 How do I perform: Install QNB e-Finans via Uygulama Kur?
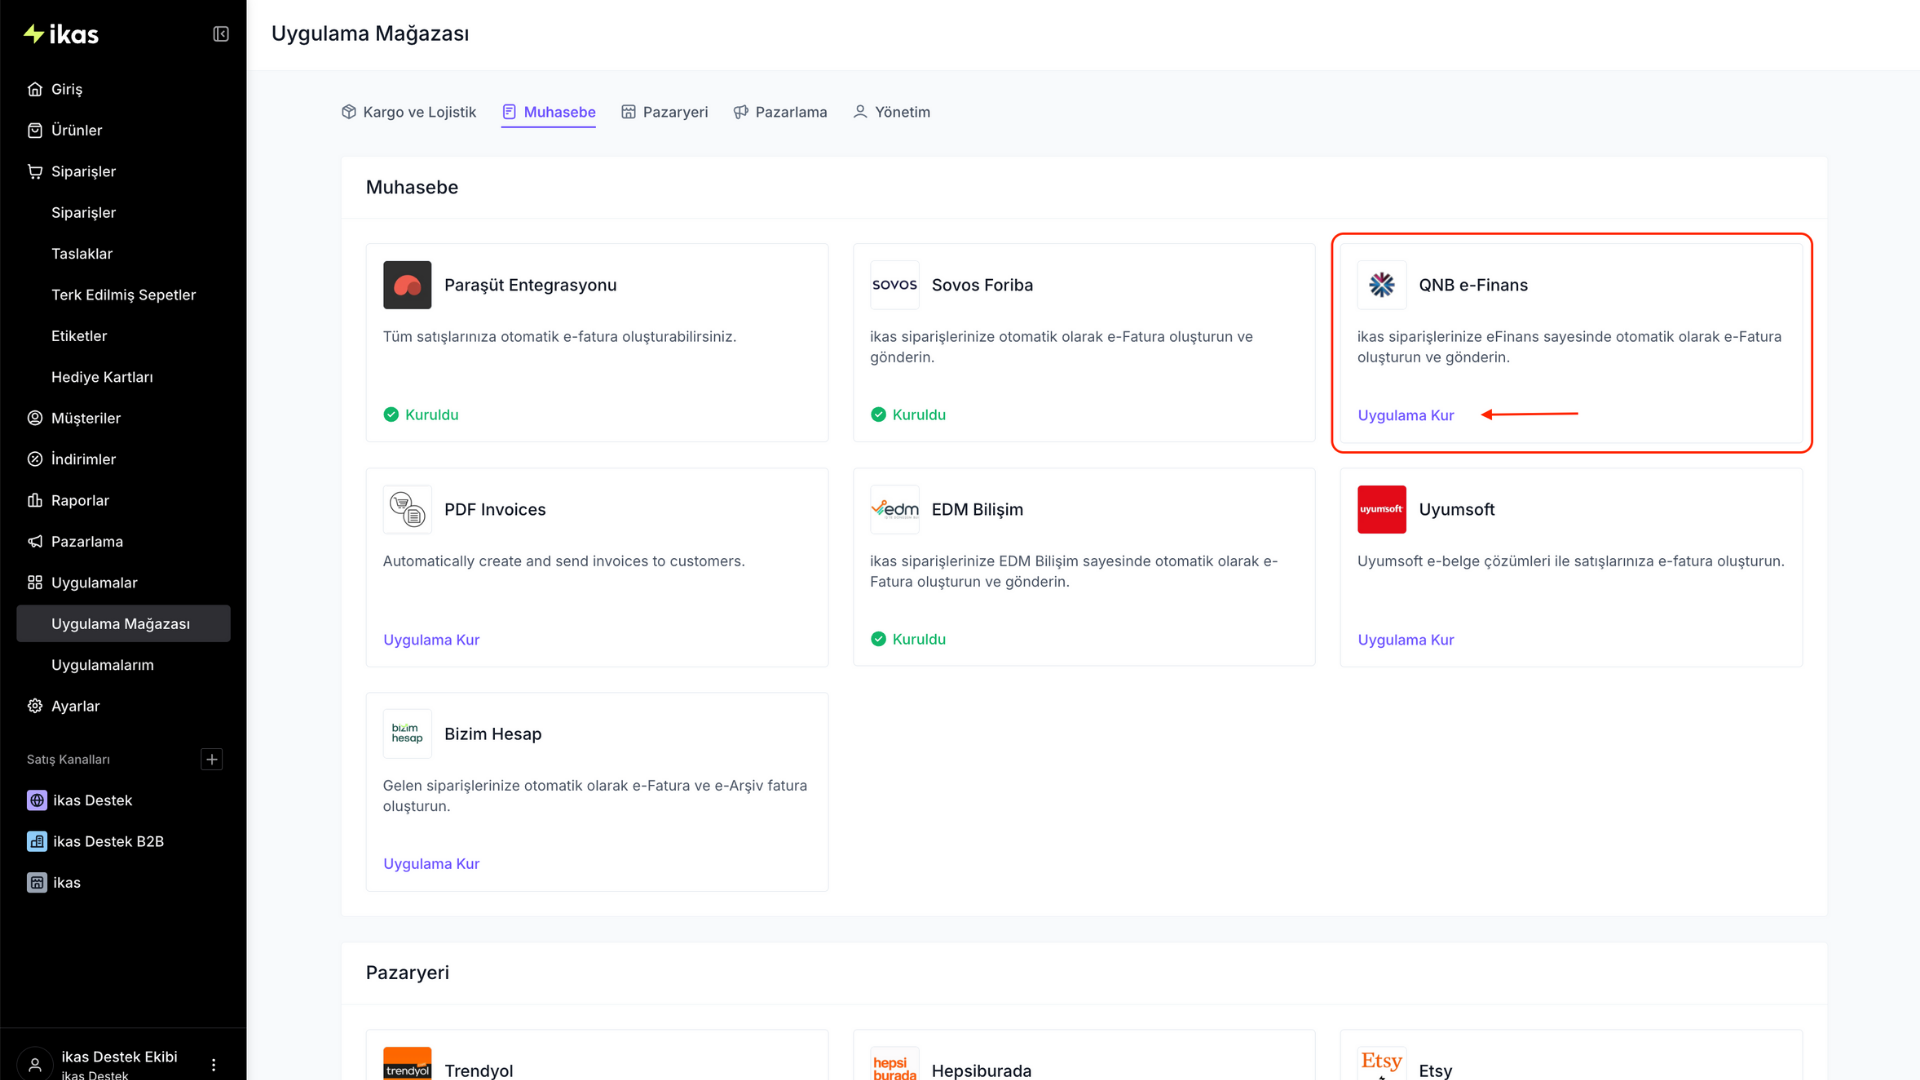coord(1405,415)
